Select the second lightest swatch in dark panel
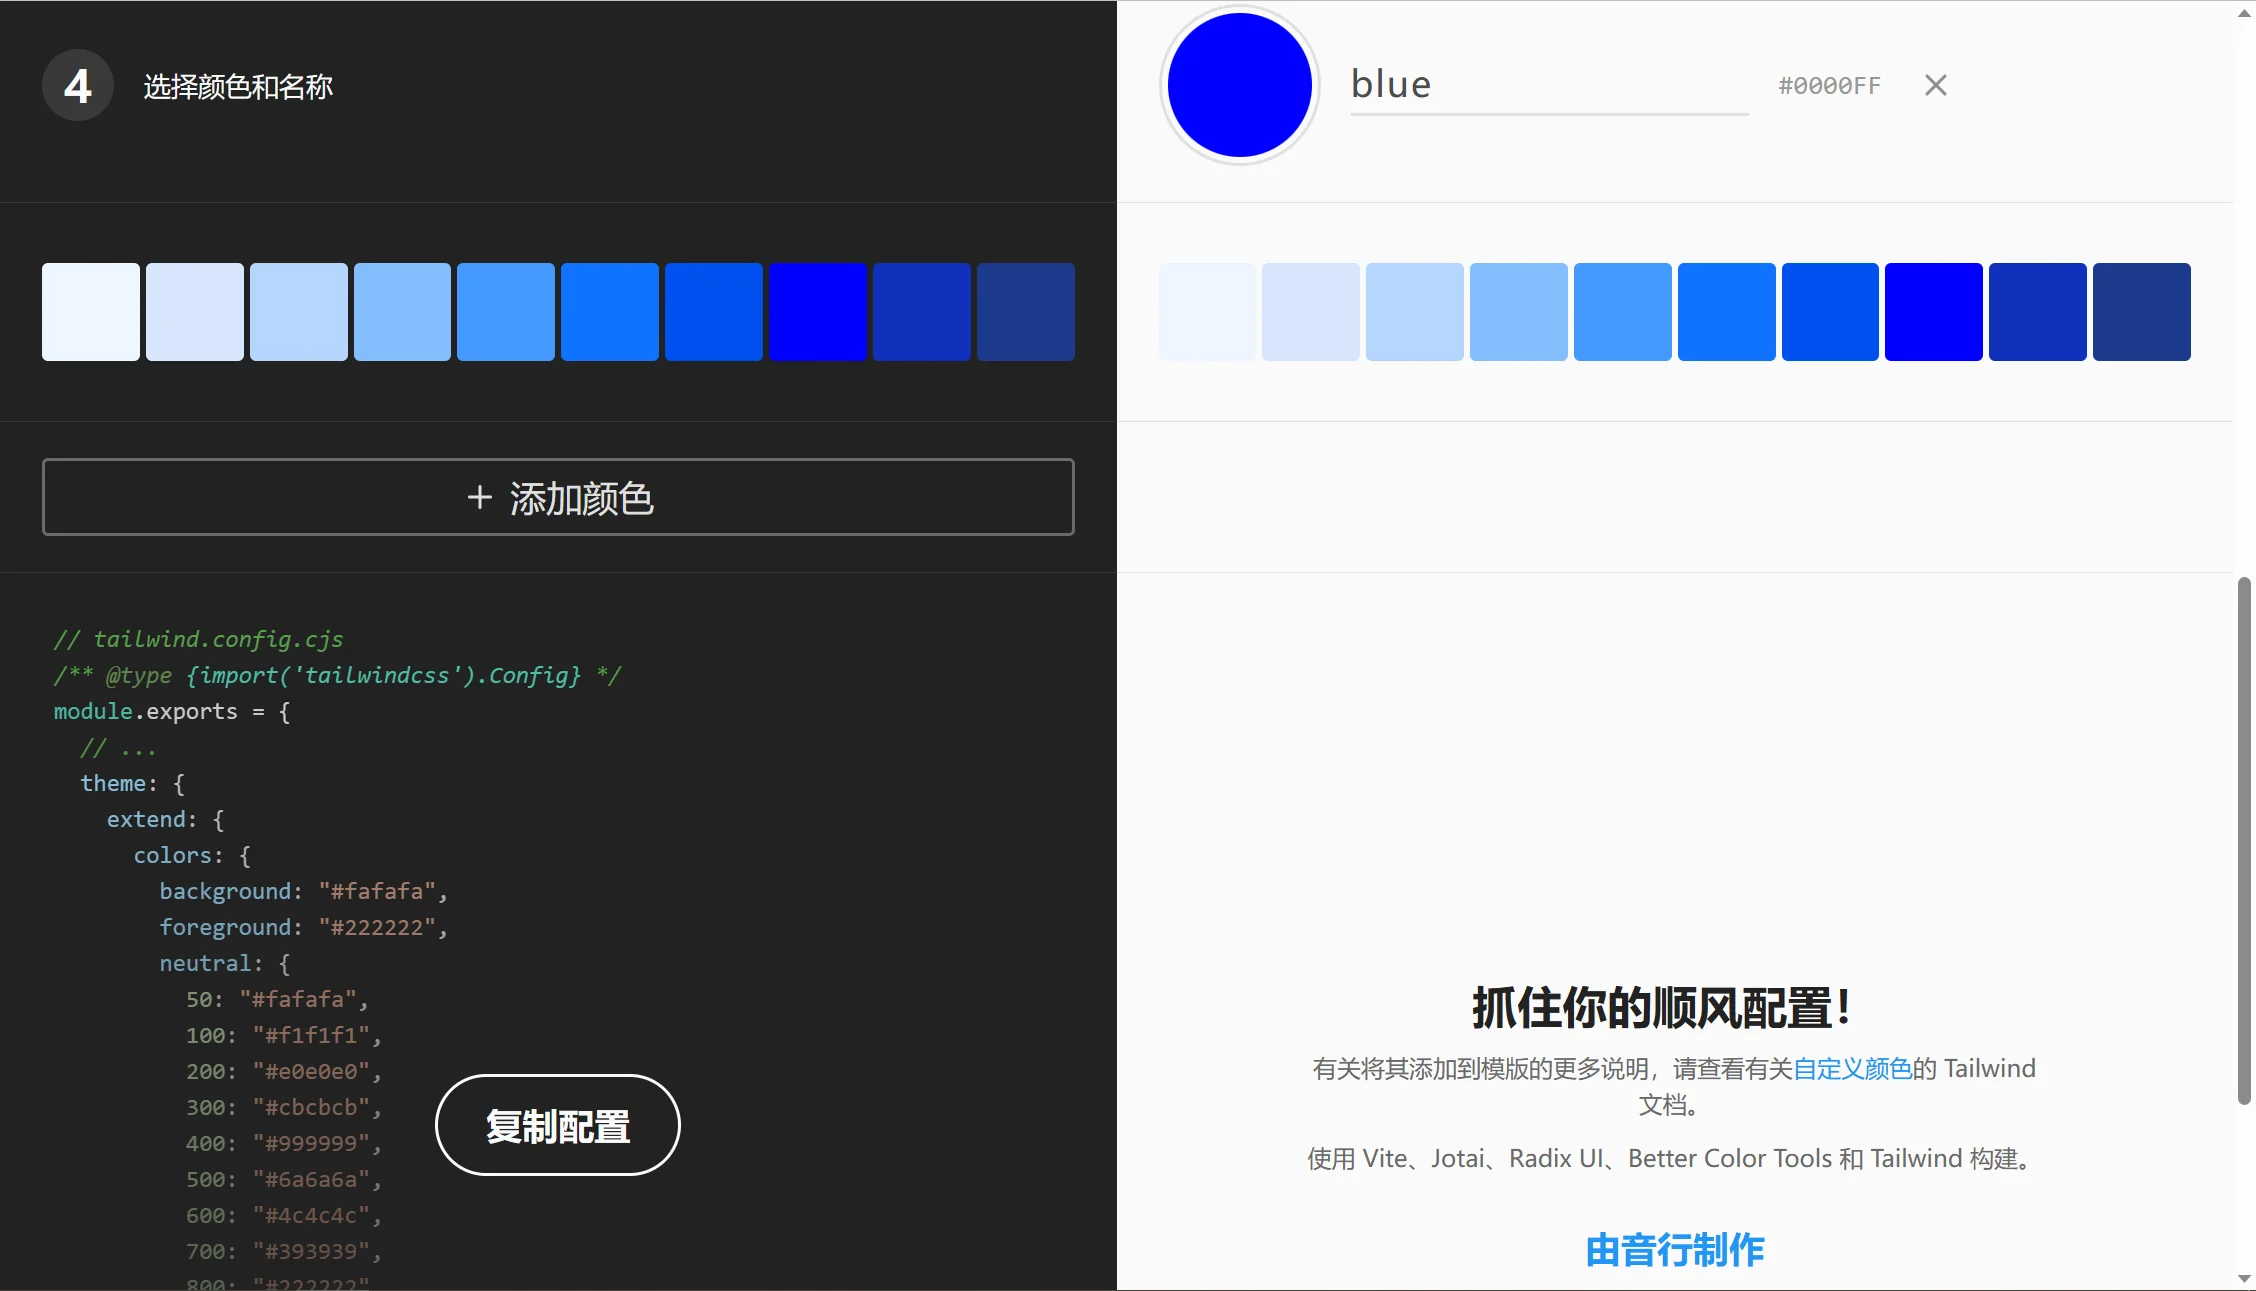Screen dimensions: 2256x1291 coord(195,312)
